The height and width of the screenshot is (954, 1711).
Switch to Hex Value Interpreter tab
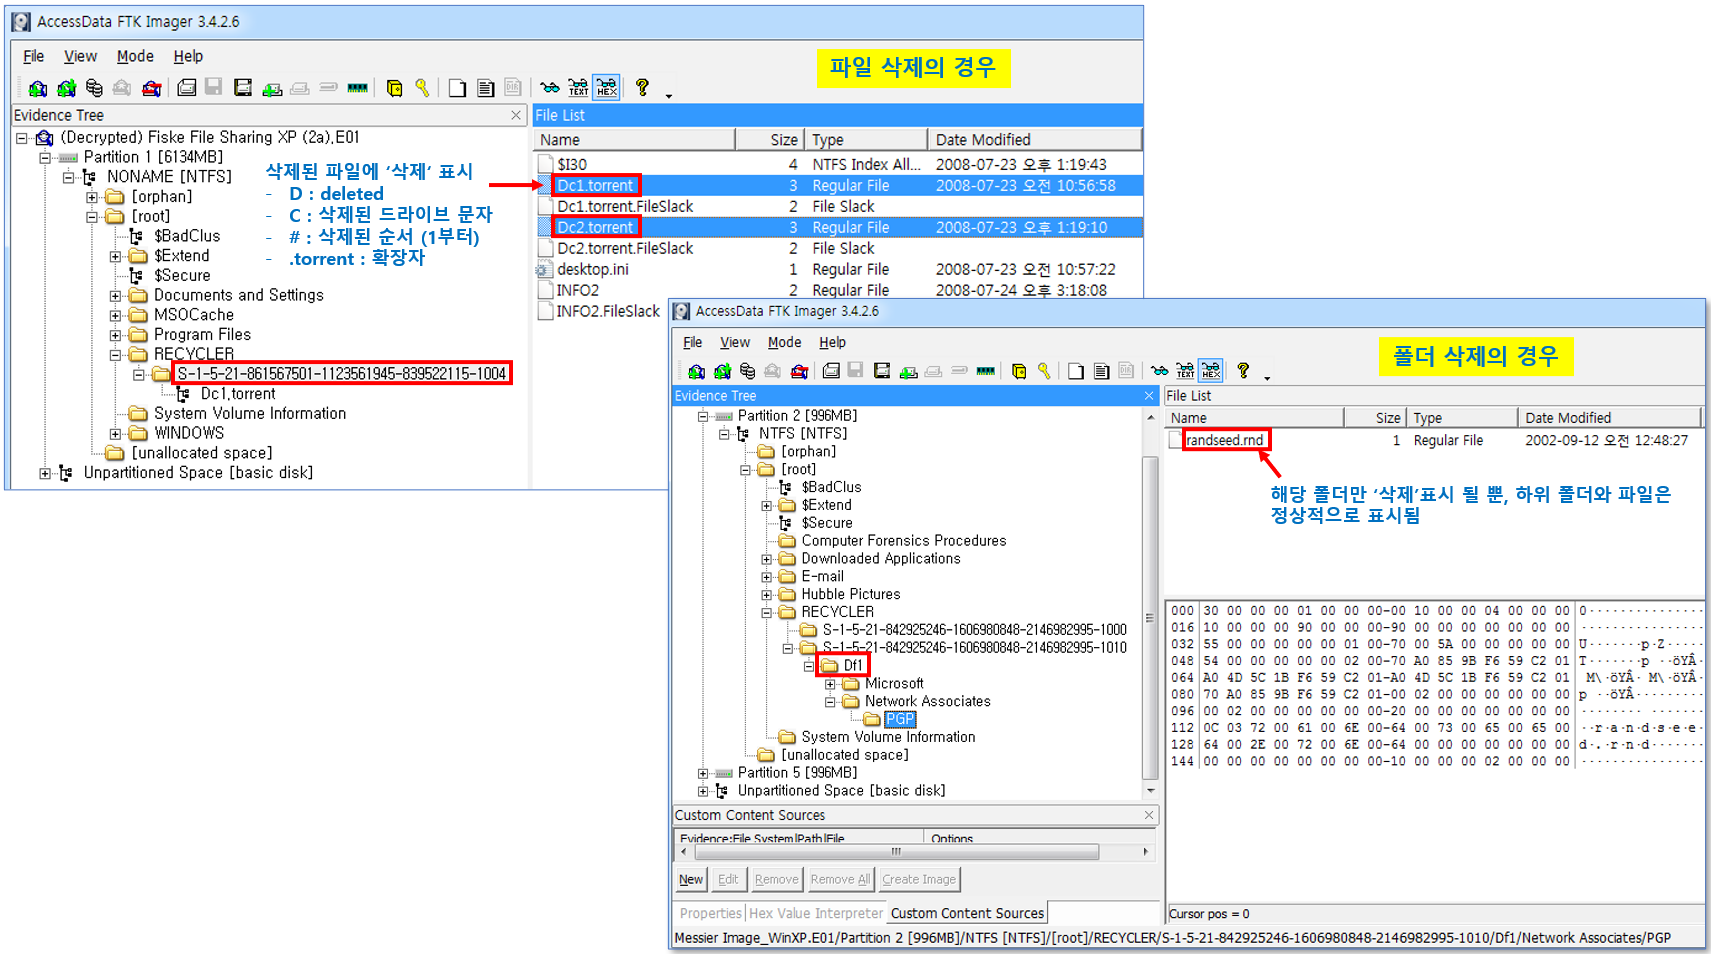[816, 913]
